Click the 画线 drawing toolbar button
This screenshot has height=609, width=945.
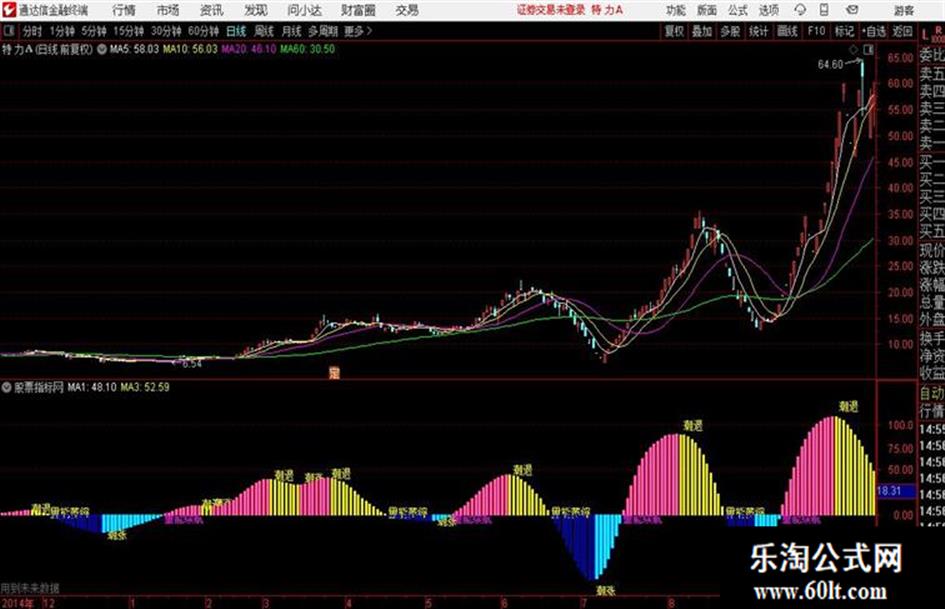point(787,31)
